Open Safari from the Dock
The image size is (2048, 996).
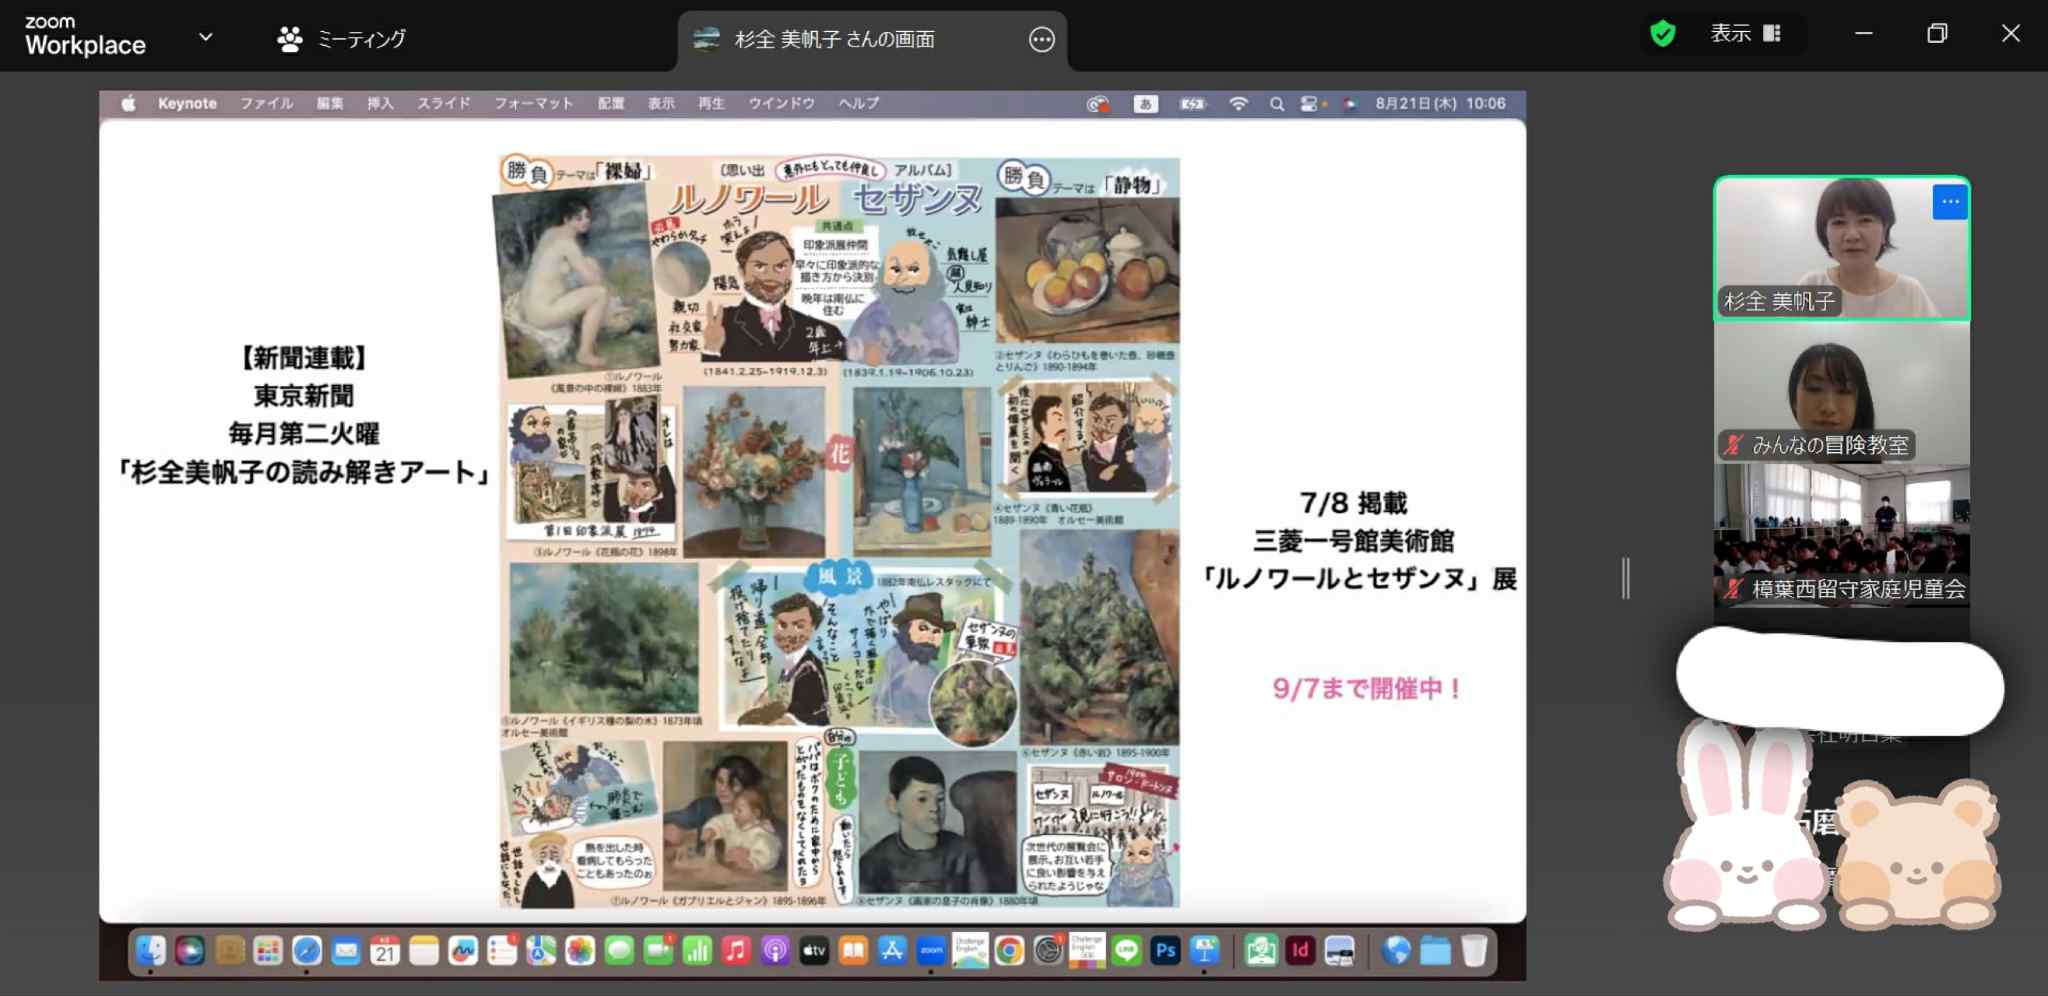pyautogui.click(x=306, y=950)
